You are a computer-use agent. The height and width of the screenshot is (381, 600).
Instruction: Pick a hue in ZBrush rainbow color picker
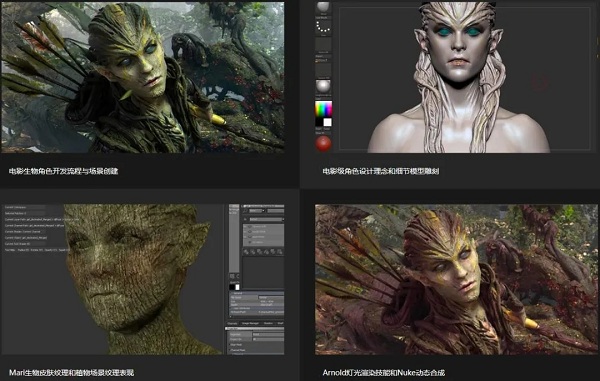click(x=323, y=109)
